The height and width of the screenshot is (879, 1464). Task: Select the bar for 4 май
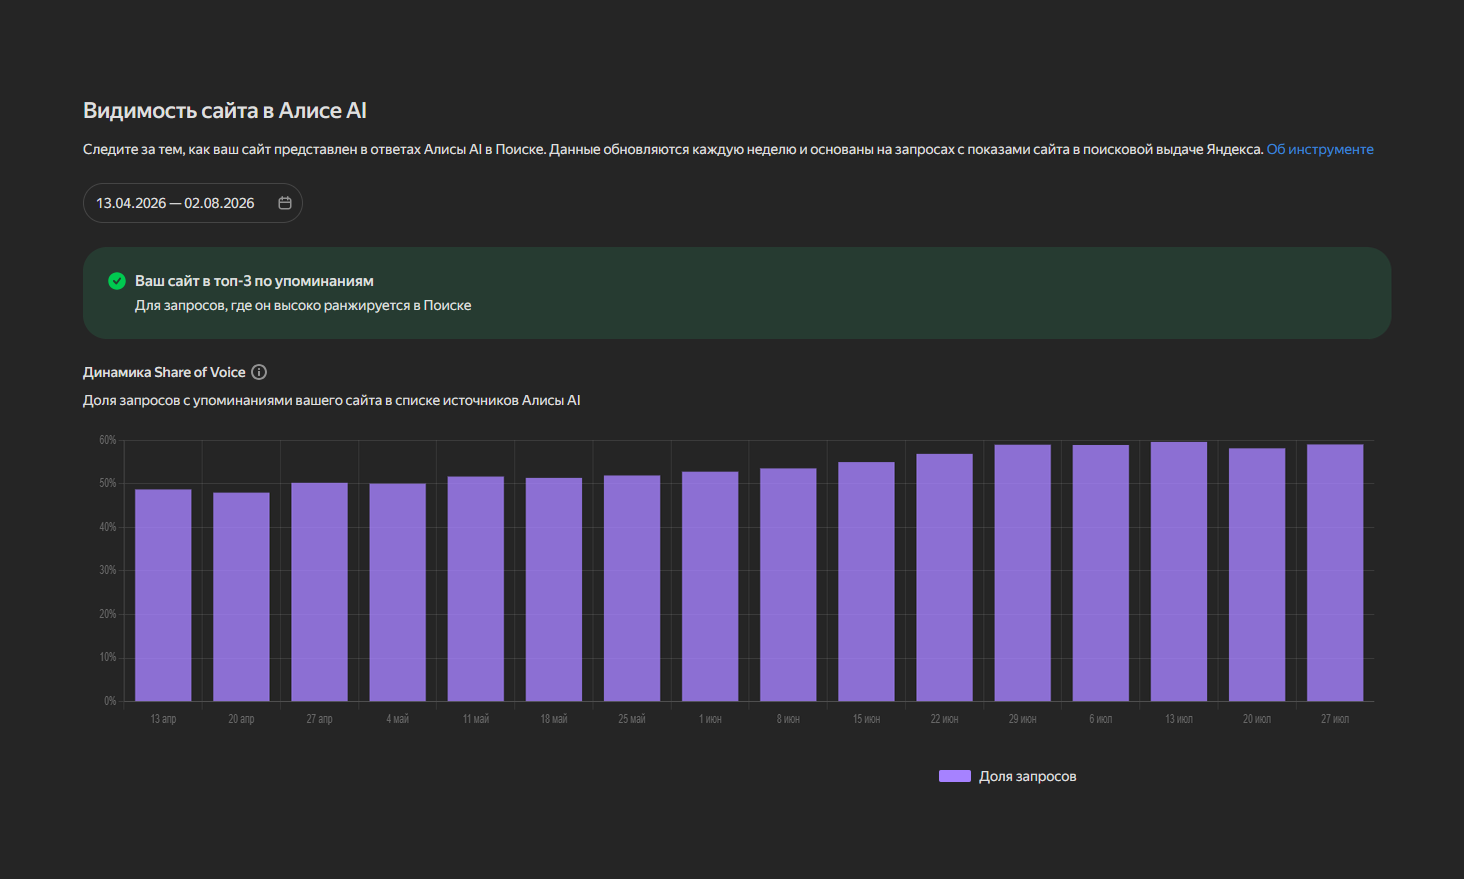click(x=397, y=592)
